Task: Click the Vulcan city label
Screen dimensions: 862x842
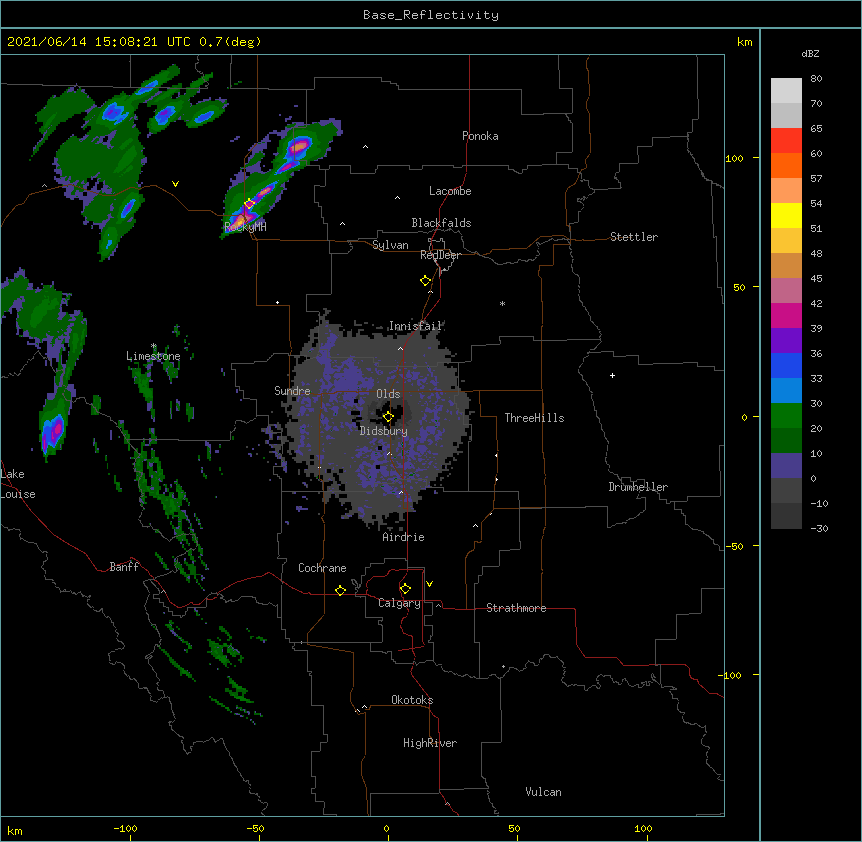Action: pyautogui.click(x=543, y=792)
